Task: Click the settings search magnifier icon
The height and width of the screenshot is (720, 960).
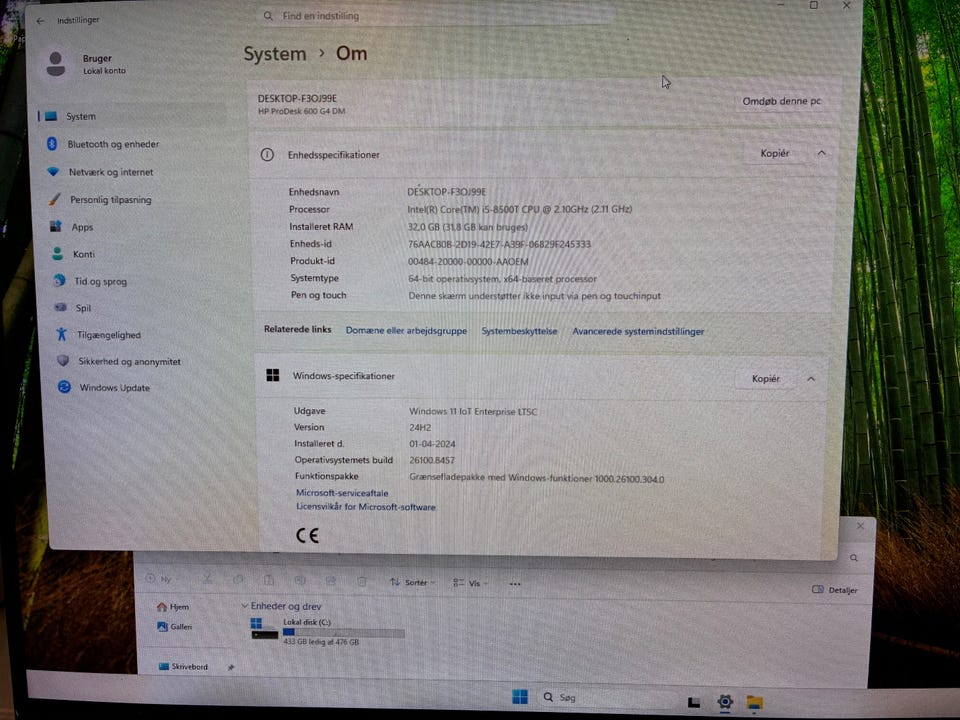Action: pyautogui.click(x=268, y=16)
